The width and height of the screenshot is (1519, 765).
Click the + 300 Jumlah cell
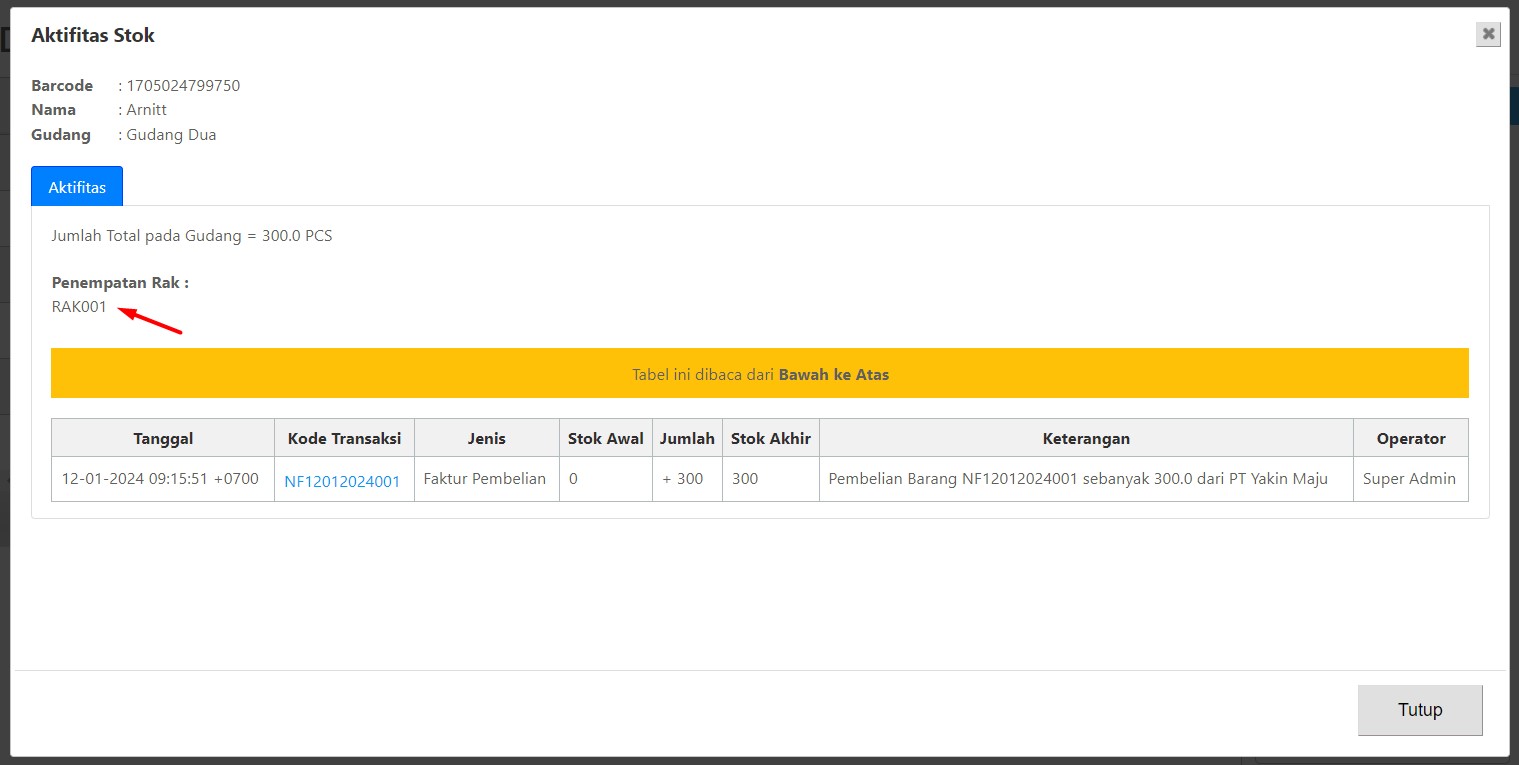pos(687,479)
